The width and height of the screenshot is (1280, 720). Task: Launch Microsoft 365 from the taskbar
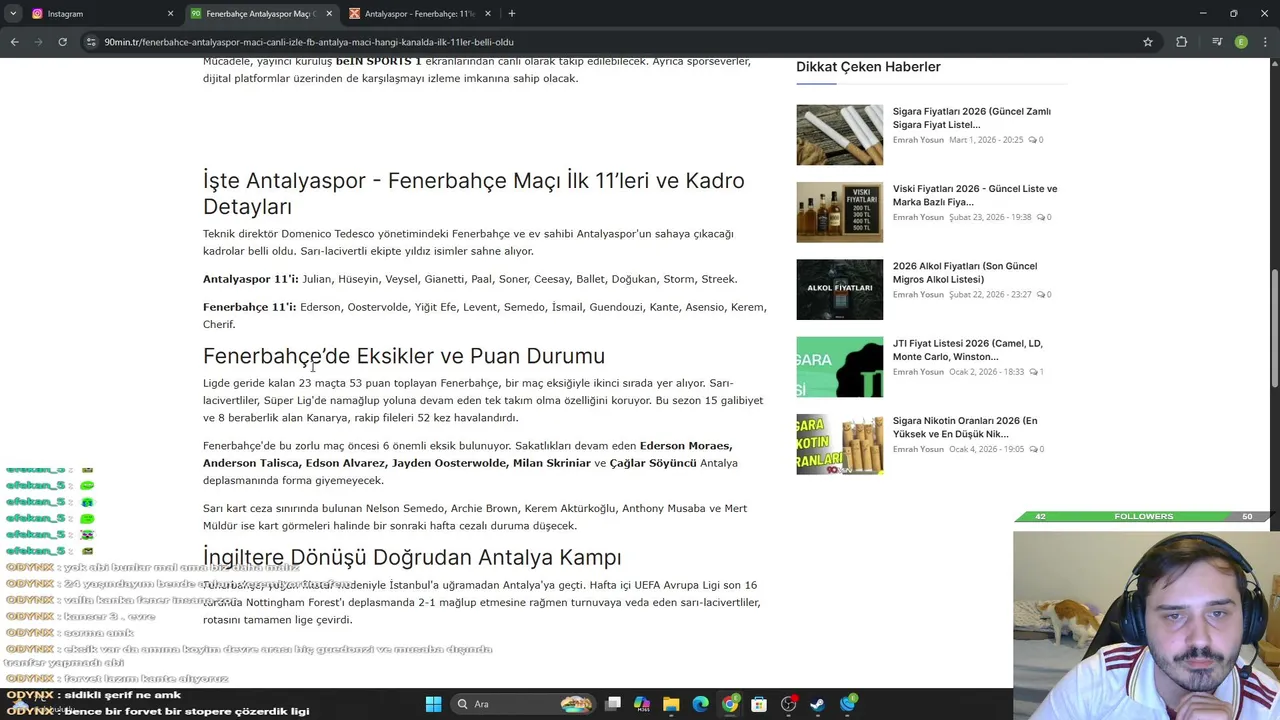pos(642,704)
